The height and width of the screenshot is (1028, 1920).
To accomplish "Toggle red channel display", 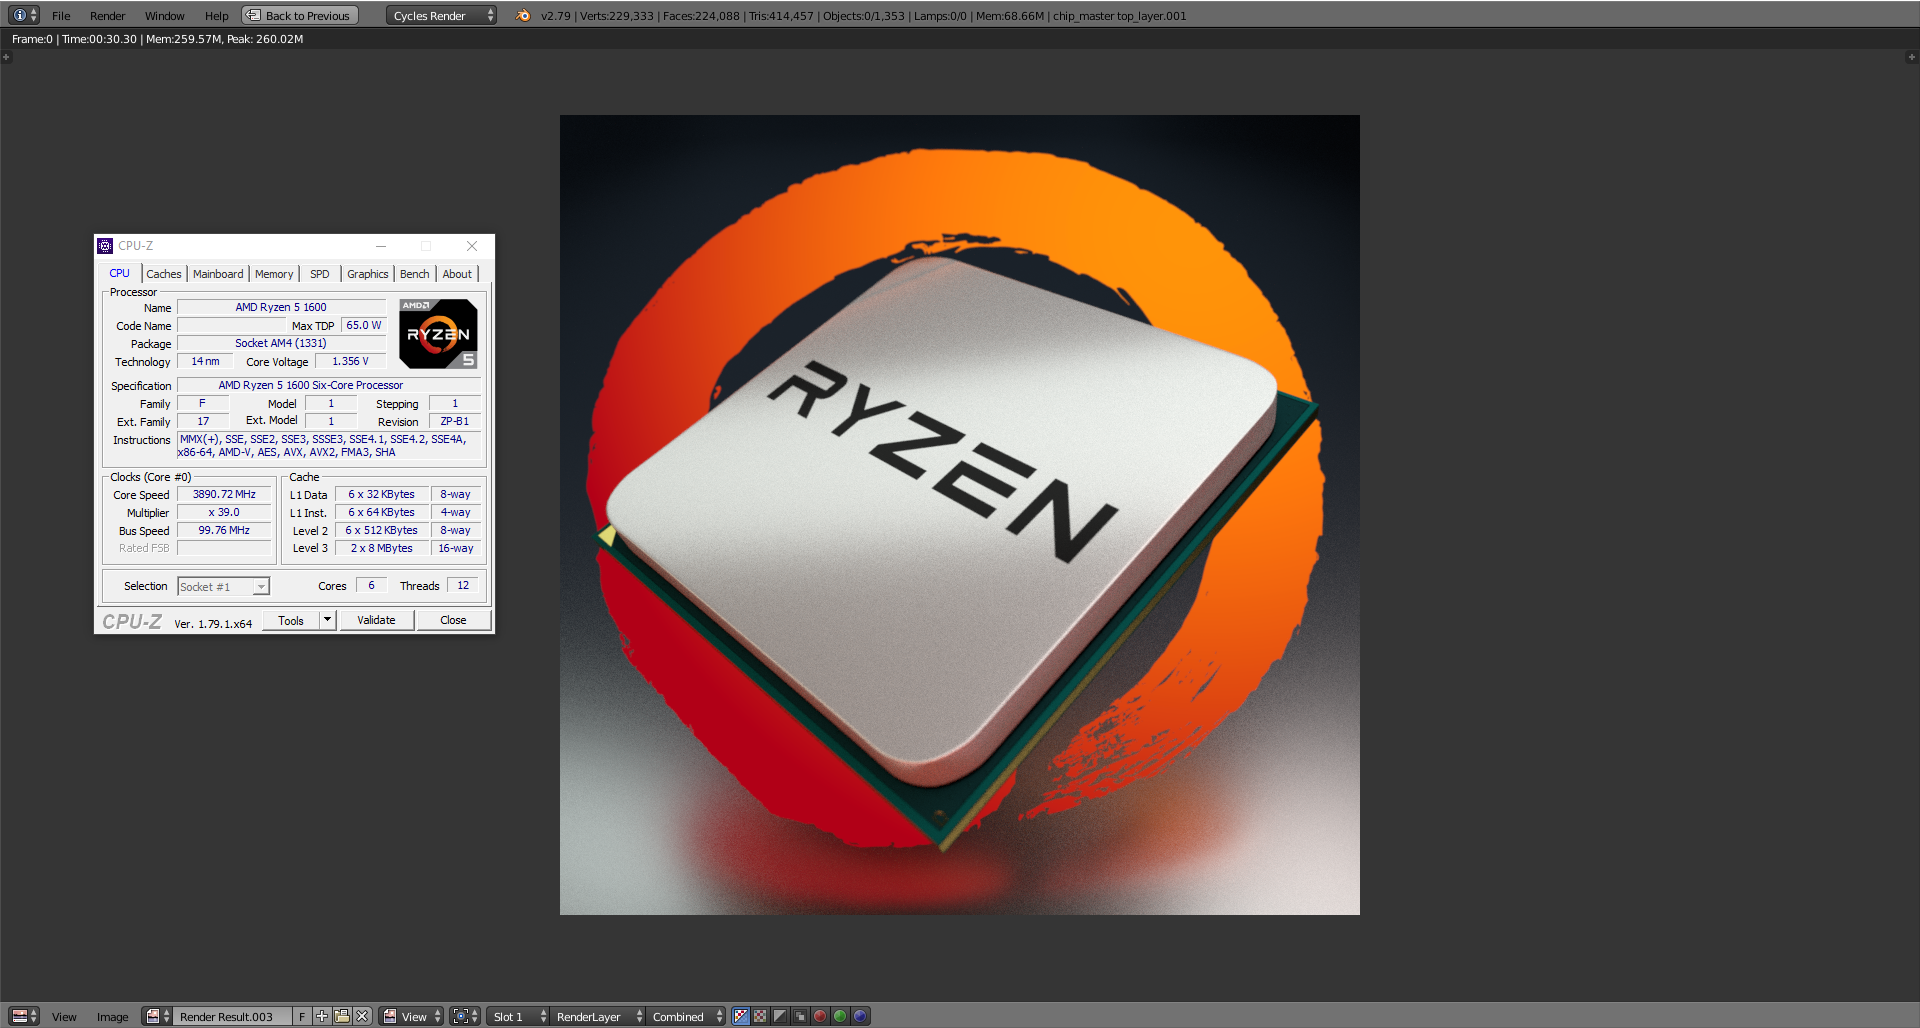I will coord(820,1016).
